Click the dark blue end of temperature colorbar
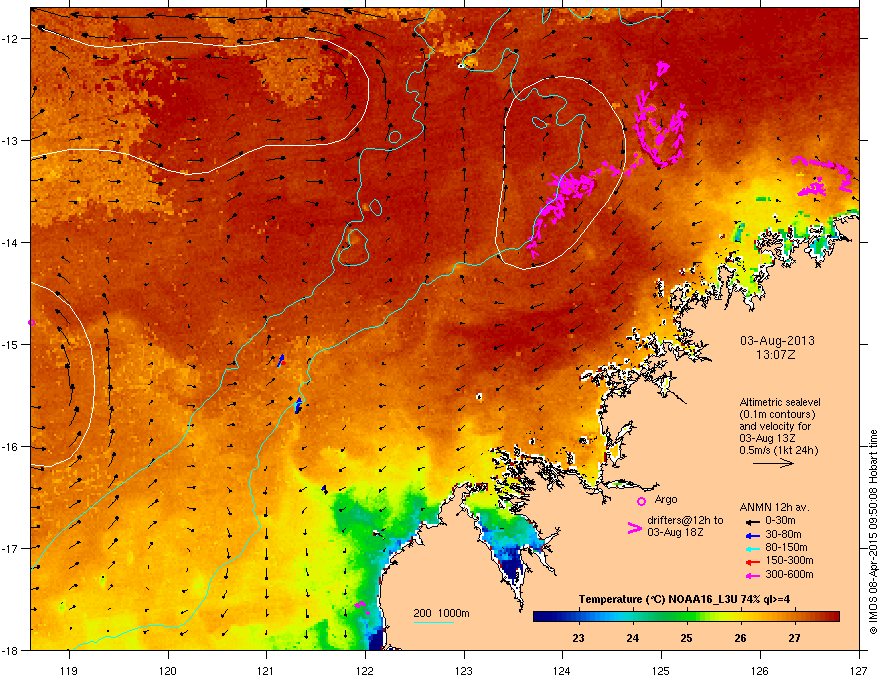Image resolution: width=880 pixels, height=680 pixels. point(542,617)
